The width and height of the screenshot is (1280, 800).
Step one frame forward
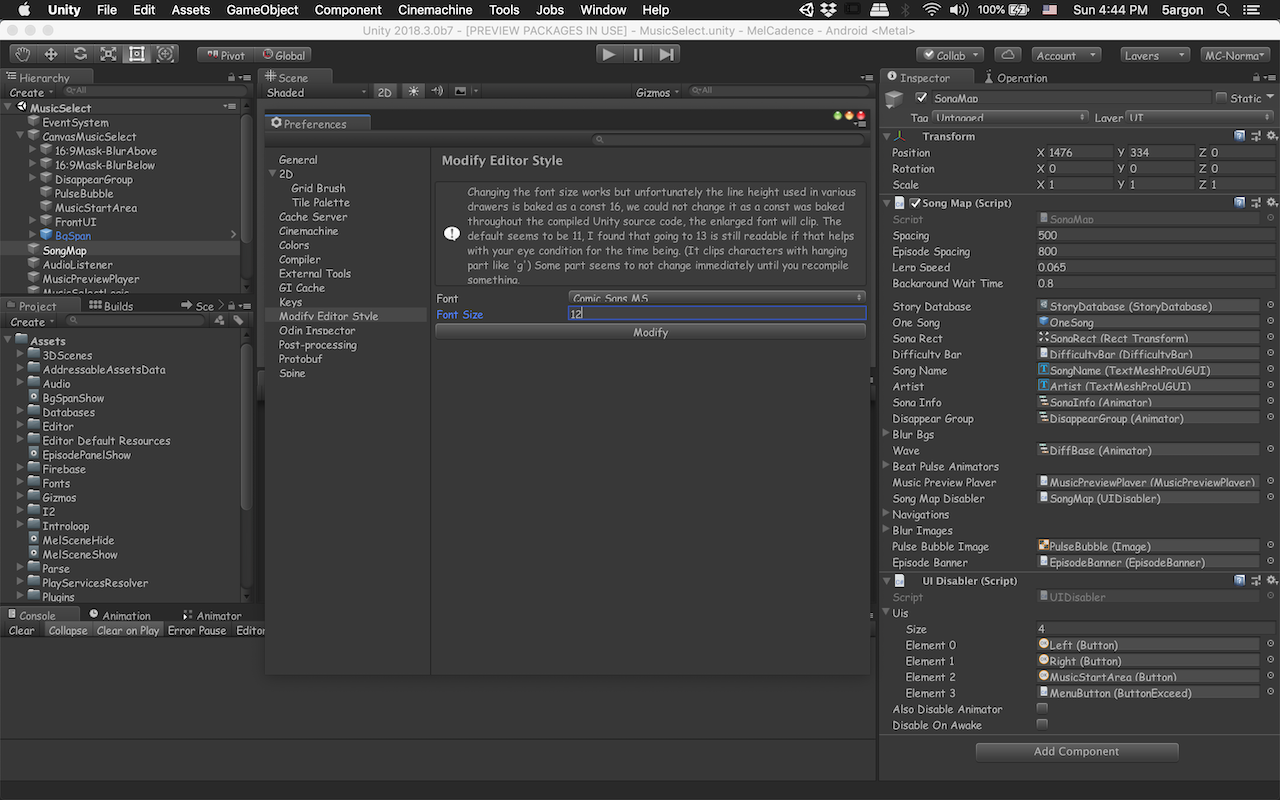tap(667, 54)
